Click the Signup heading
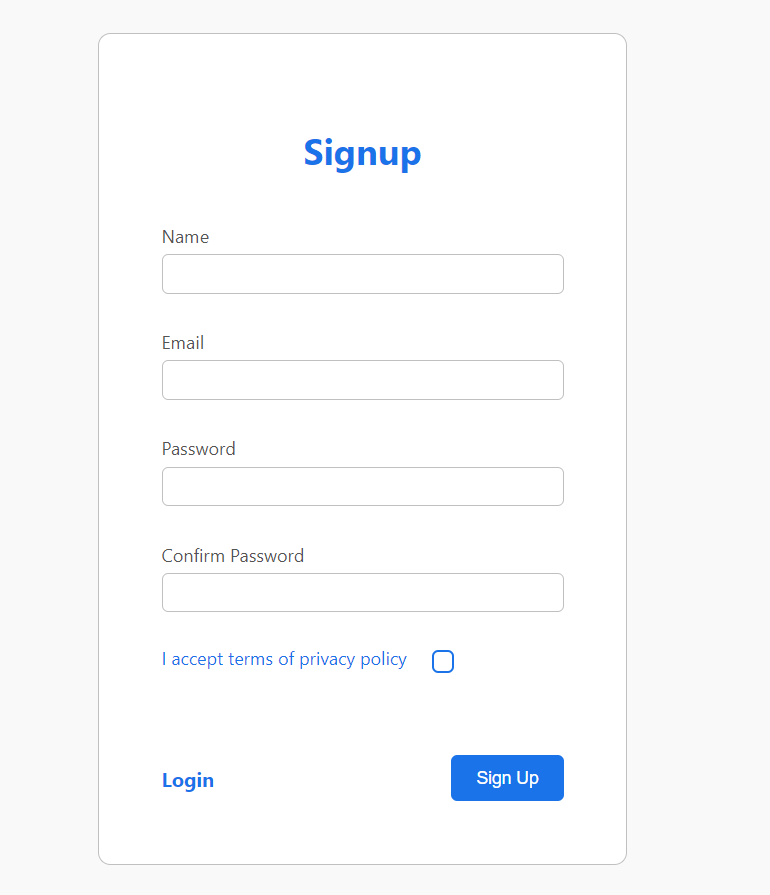 (362, 153)
